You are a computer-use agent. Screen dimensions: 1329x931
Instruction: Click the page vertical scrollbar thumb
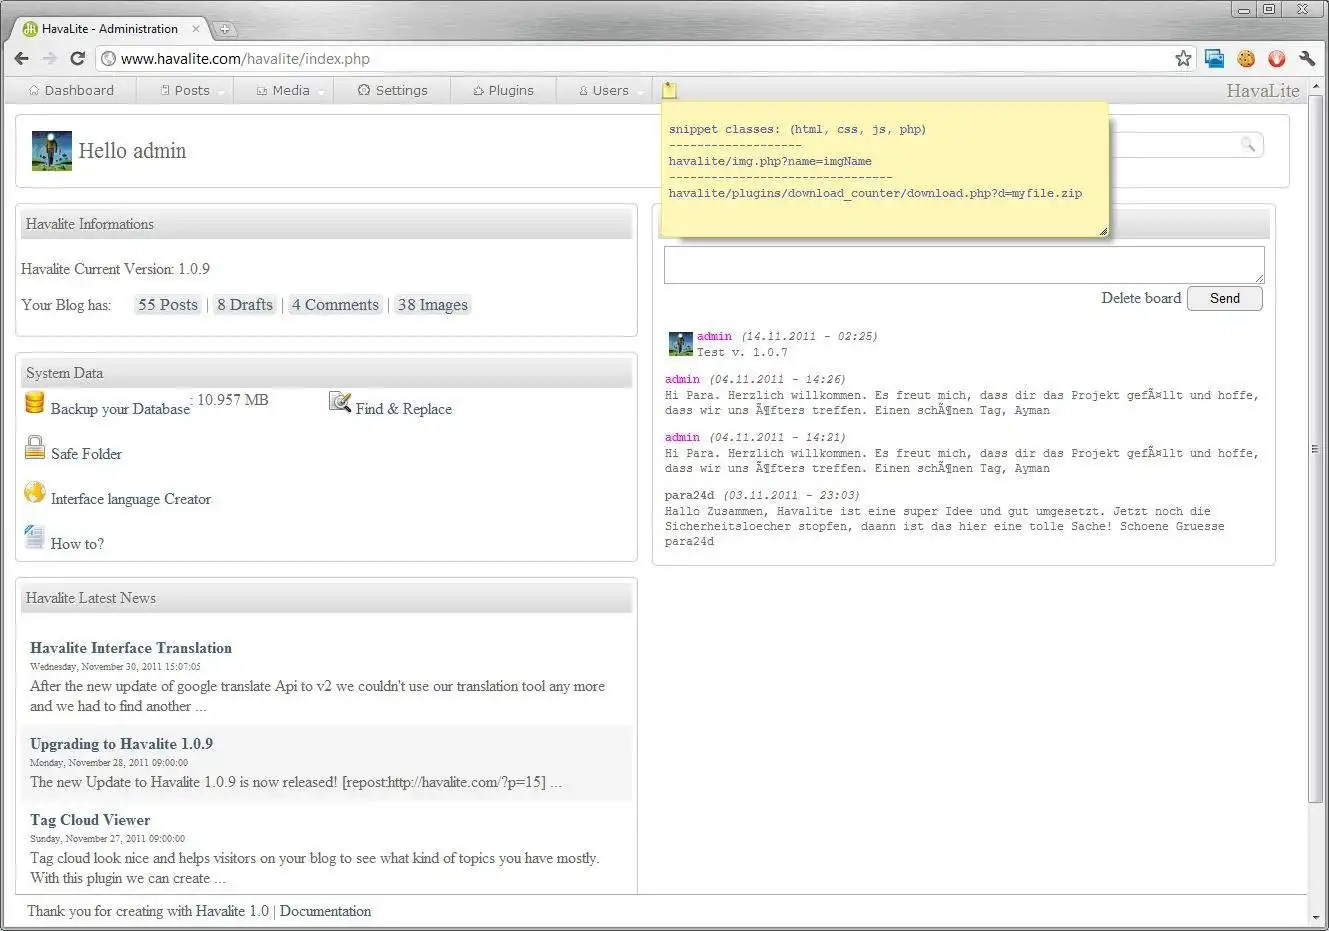pyautogui.click(x=1315, y=449)
